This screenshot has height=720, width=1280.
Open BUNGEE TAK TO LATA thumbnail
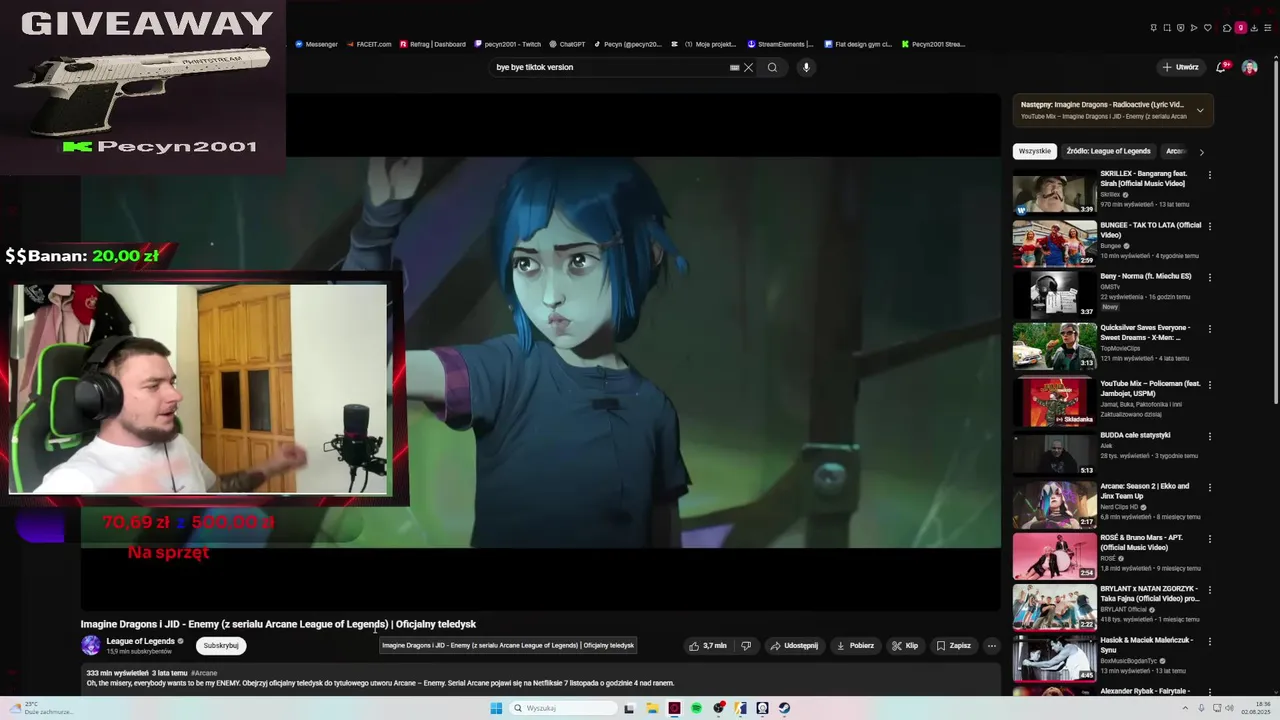point(1054,244)
